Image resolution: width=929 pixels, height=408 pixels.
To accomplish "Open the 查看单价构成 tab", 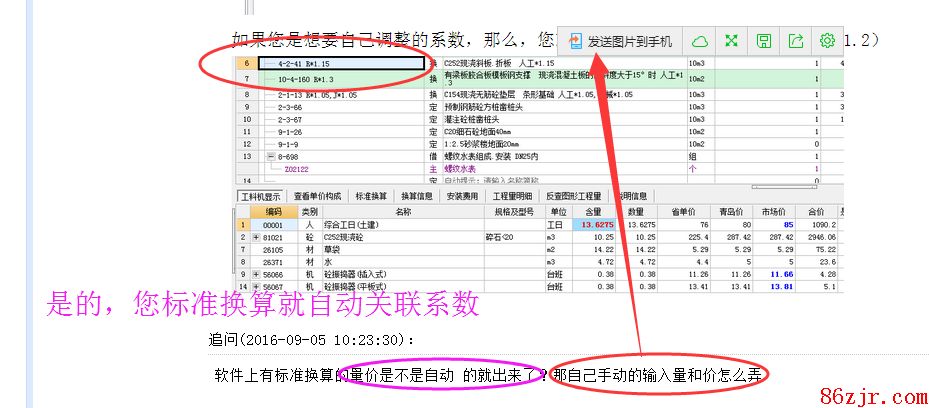I will 317,196.
